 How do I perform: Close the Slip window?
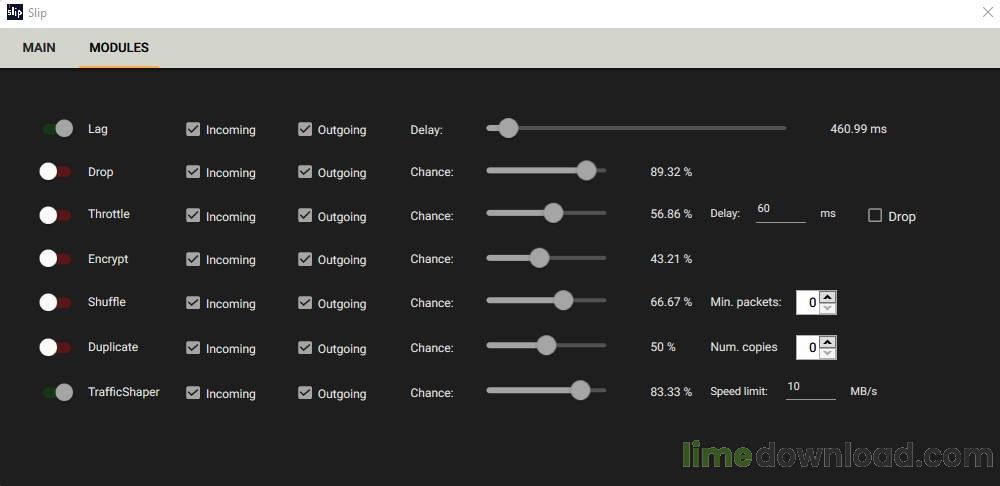(986, 13)
